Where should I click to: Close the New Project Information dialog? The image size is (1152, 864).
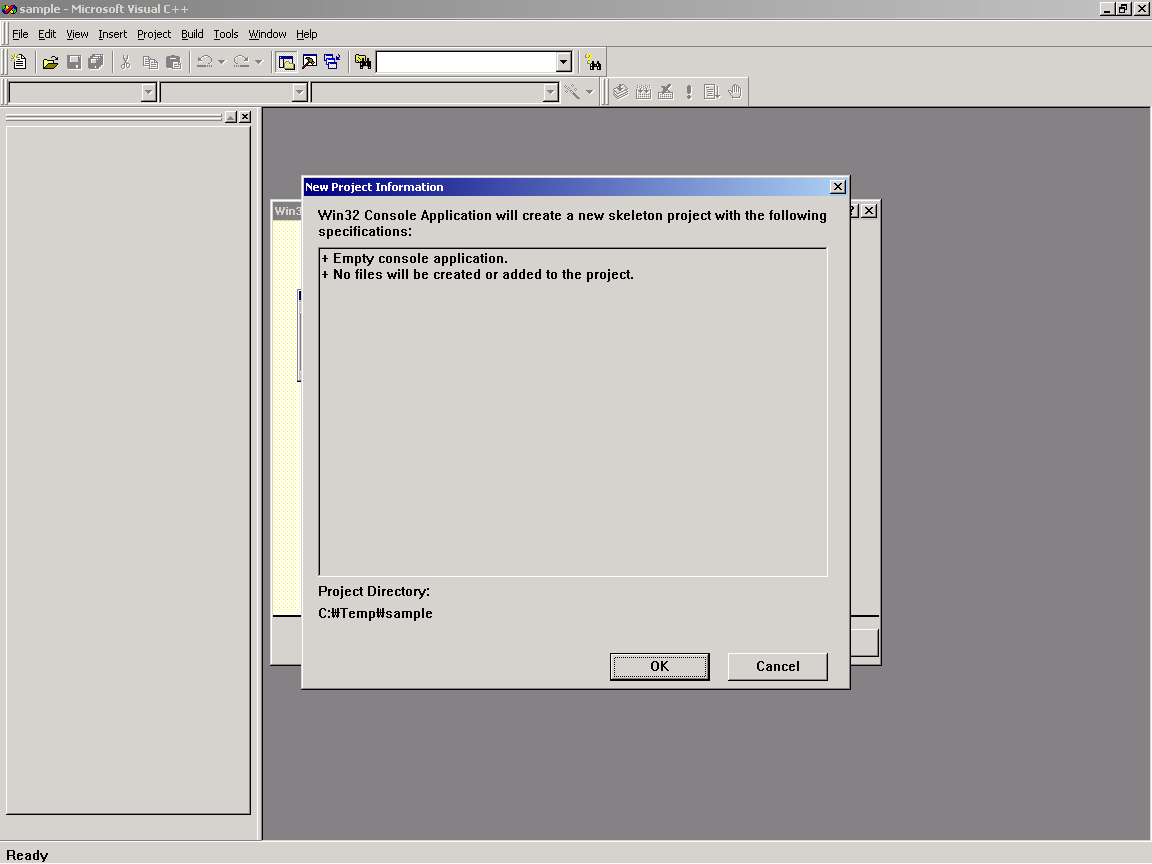pyautogui.click(x=838, y=187)
